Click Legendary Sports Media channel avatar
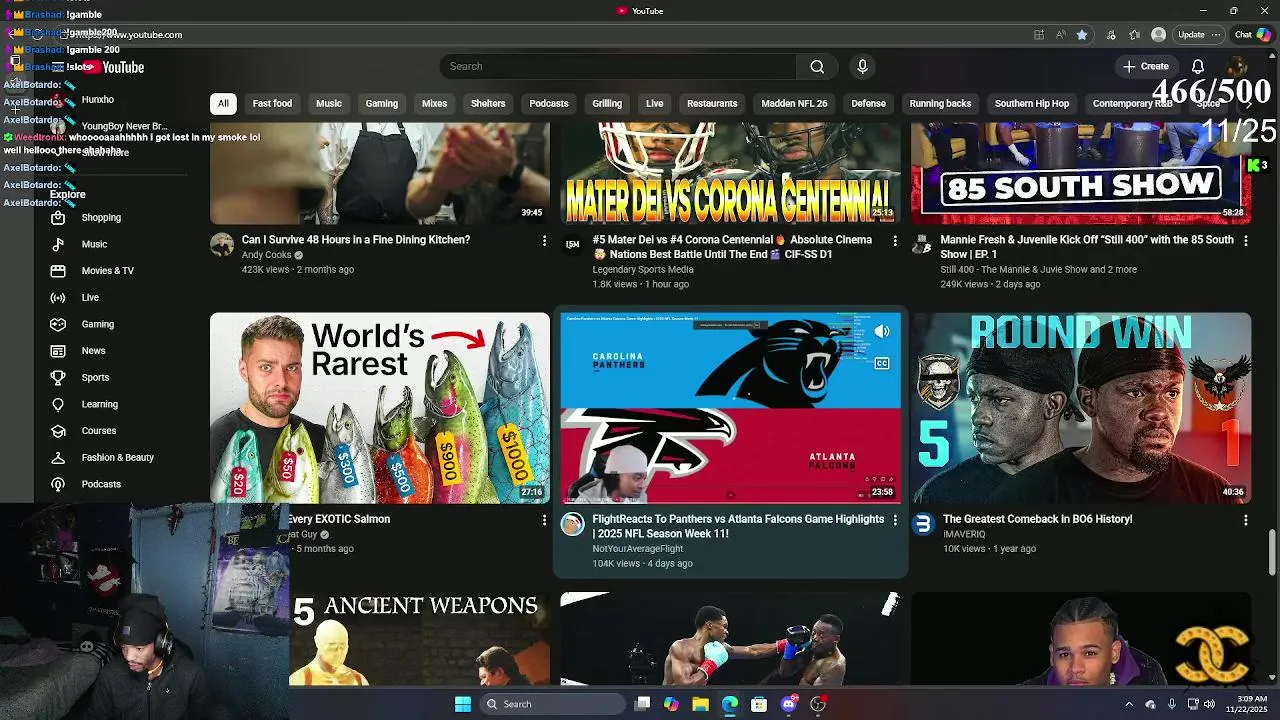The height and width of the screenshot is (720, 1280). pyautogui.click(x=572, y=244)
